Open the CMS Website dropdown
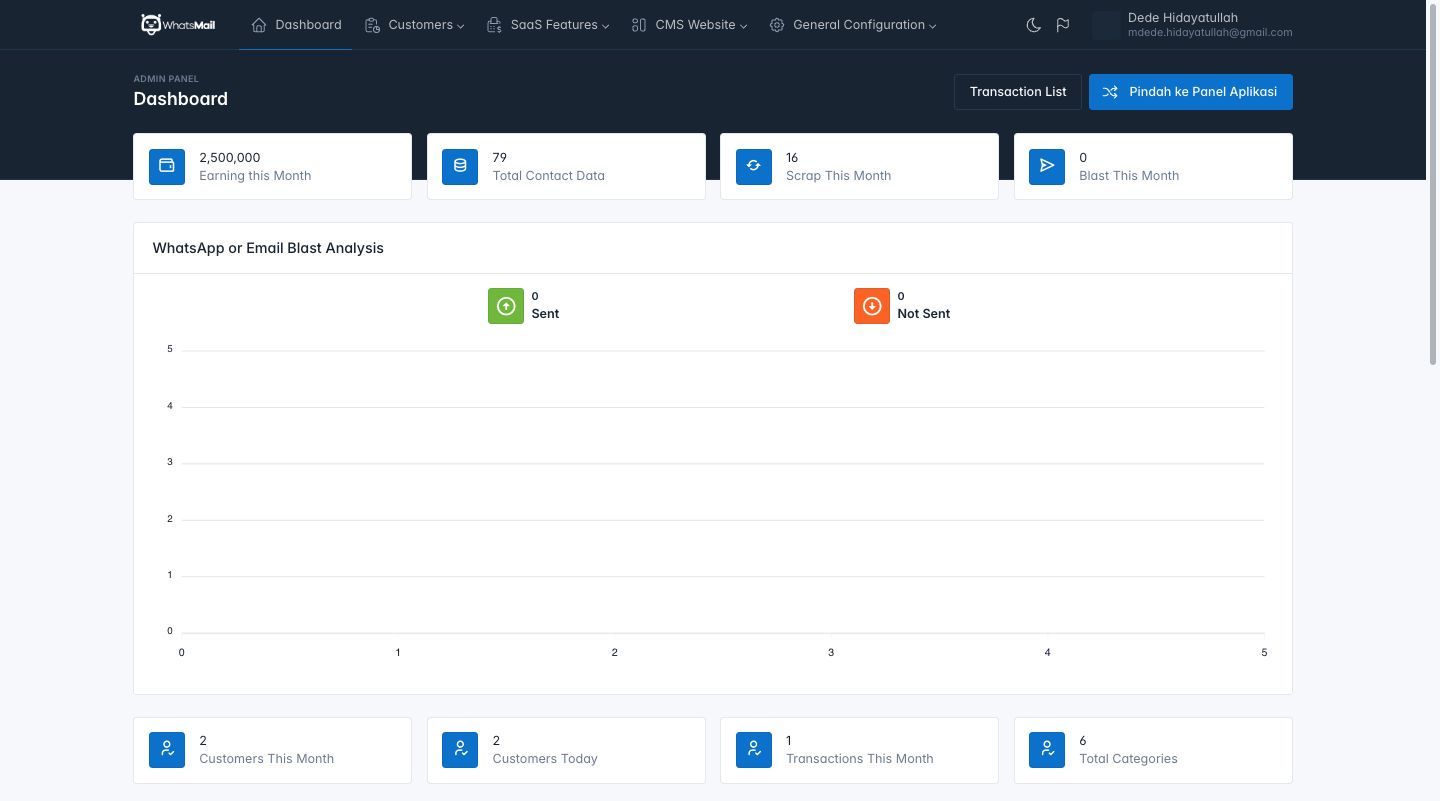This screenshot has width=1440, height=801. (690, 25)
